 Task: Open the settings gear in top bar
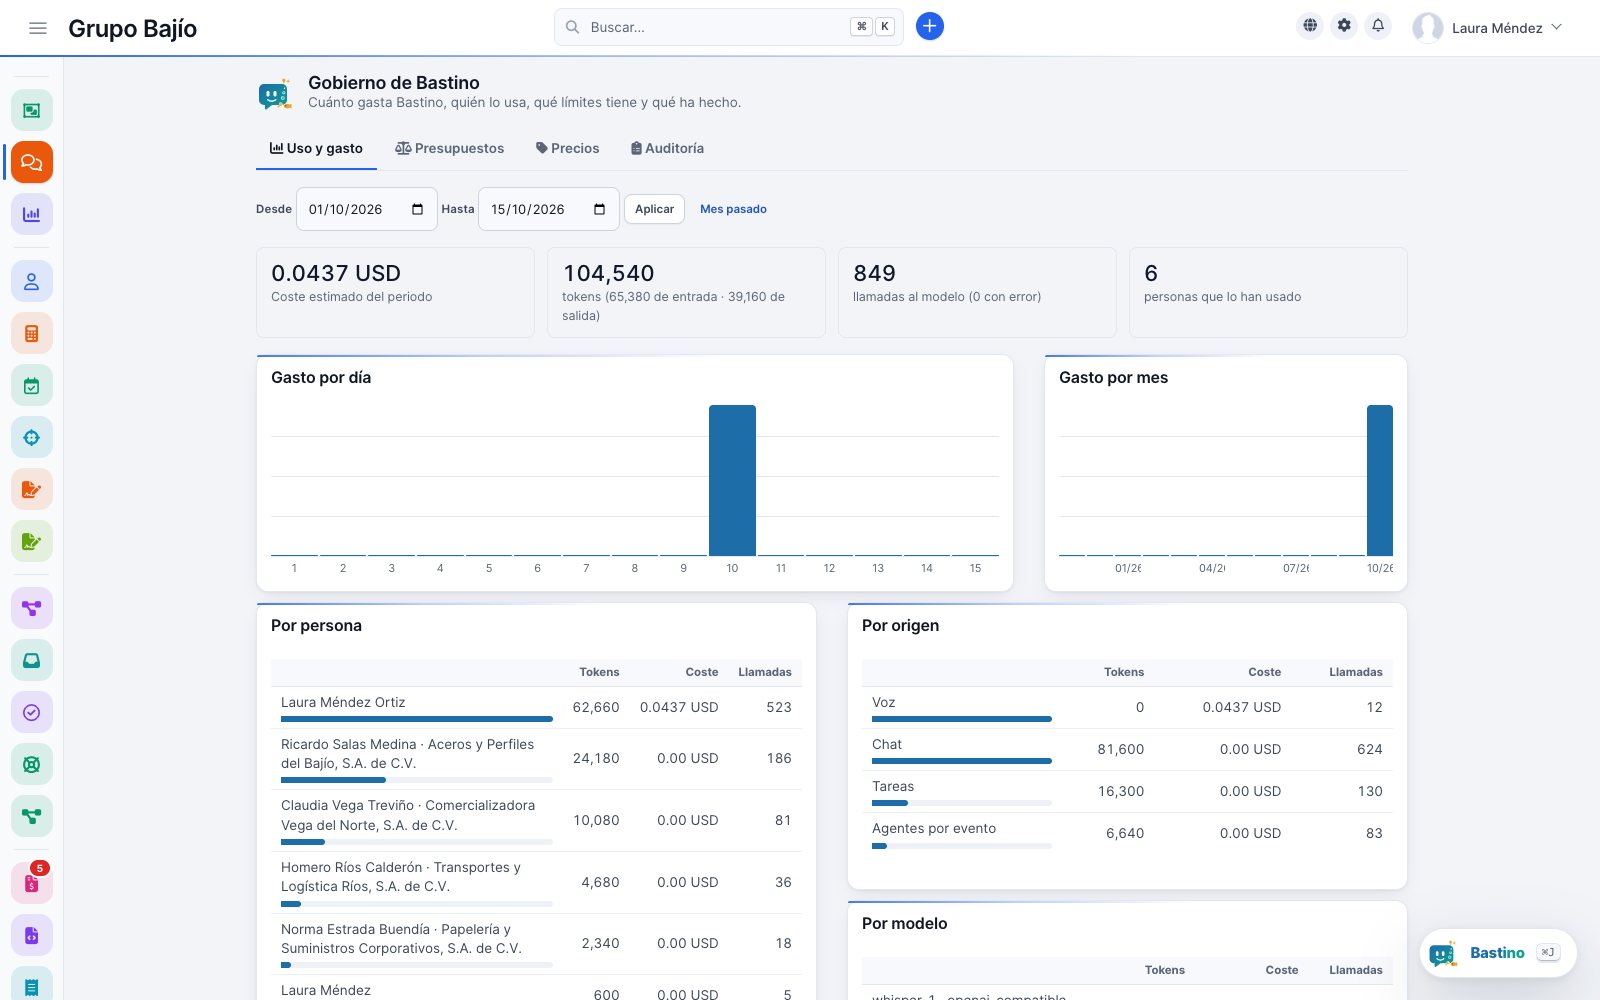pos(1344,26)
